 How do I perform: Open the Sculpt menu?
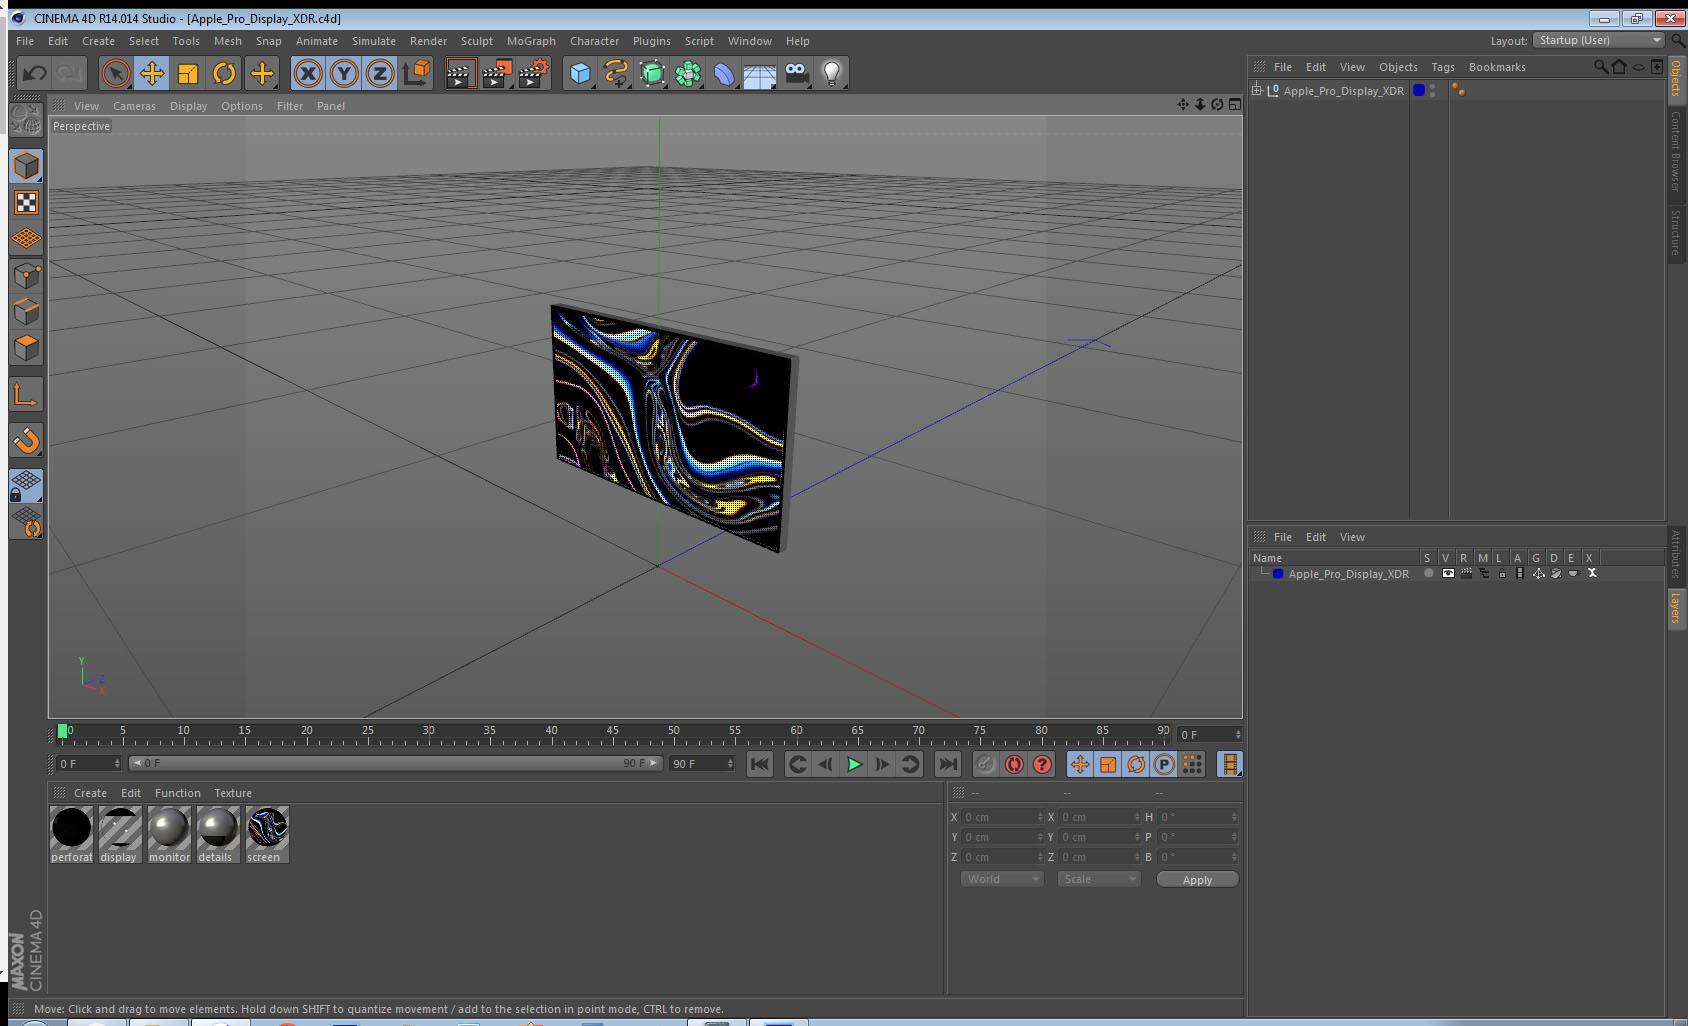477,41
